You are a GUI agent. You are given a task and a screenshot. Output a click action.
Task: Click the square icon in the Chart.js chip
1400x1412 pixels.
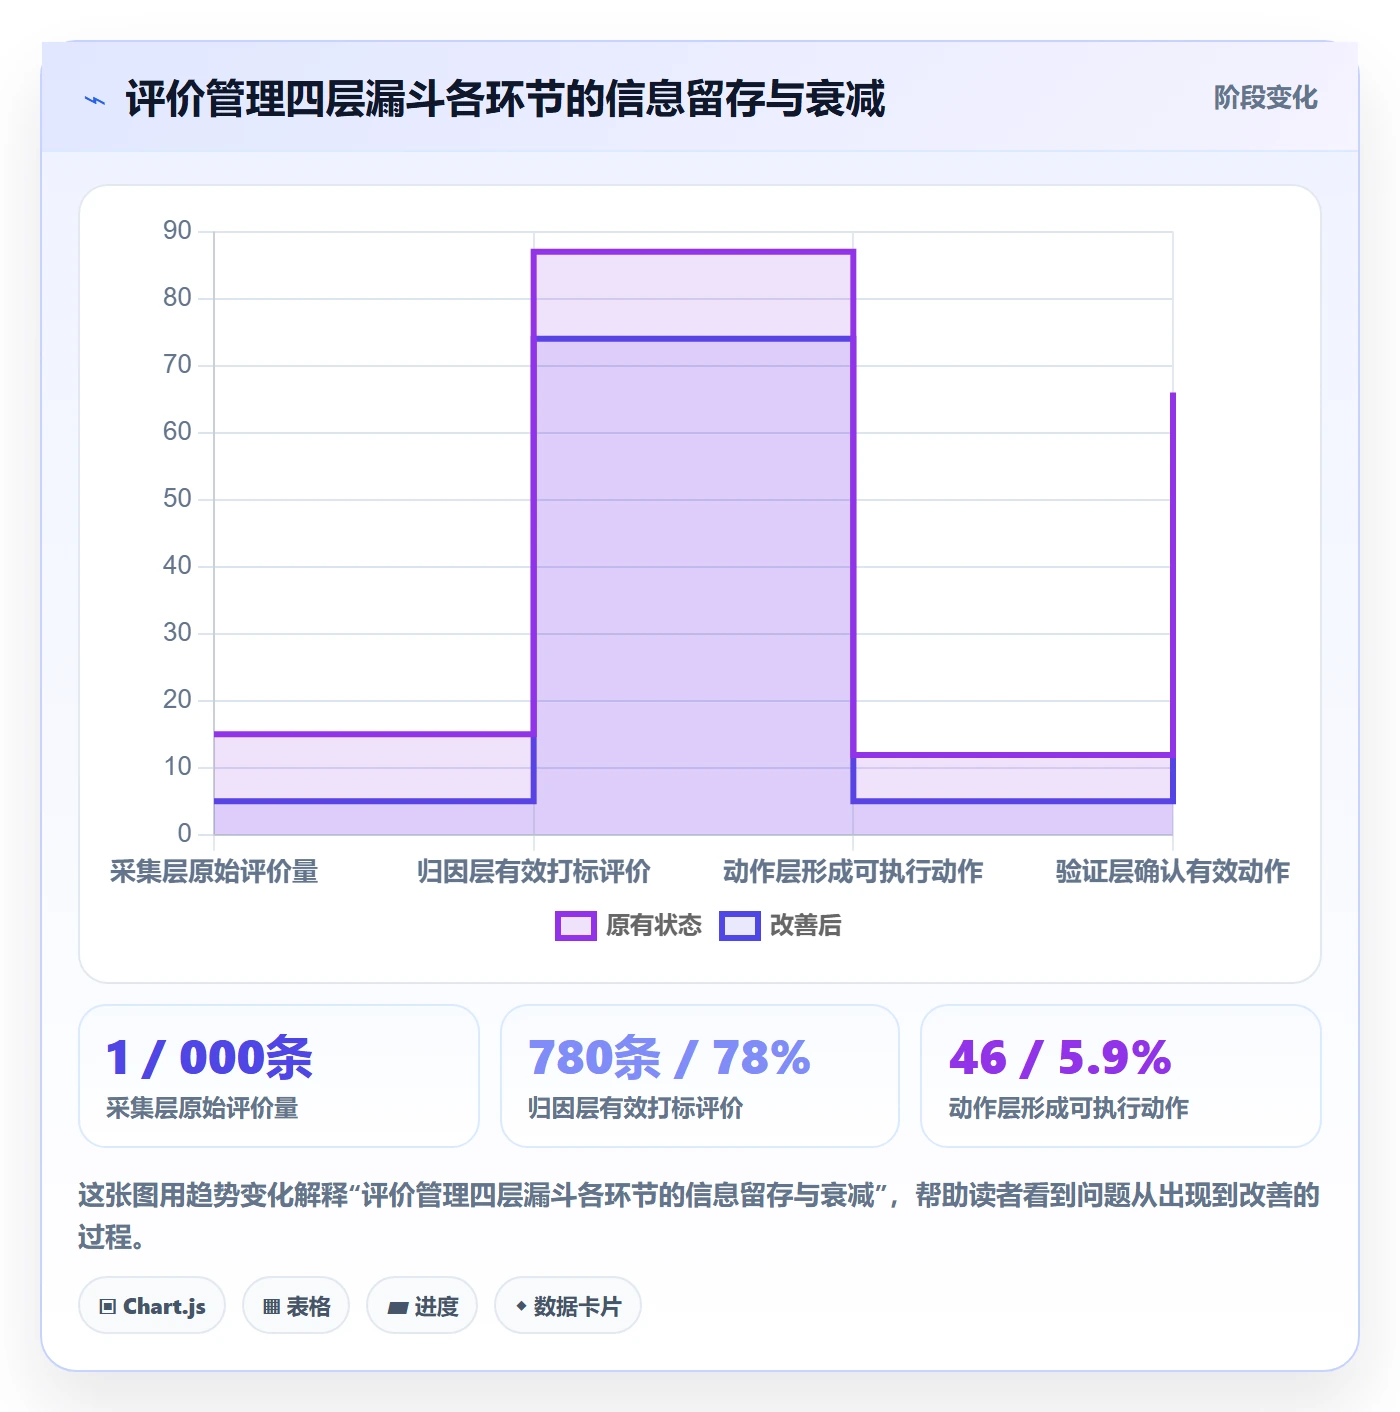[108, 1307]
